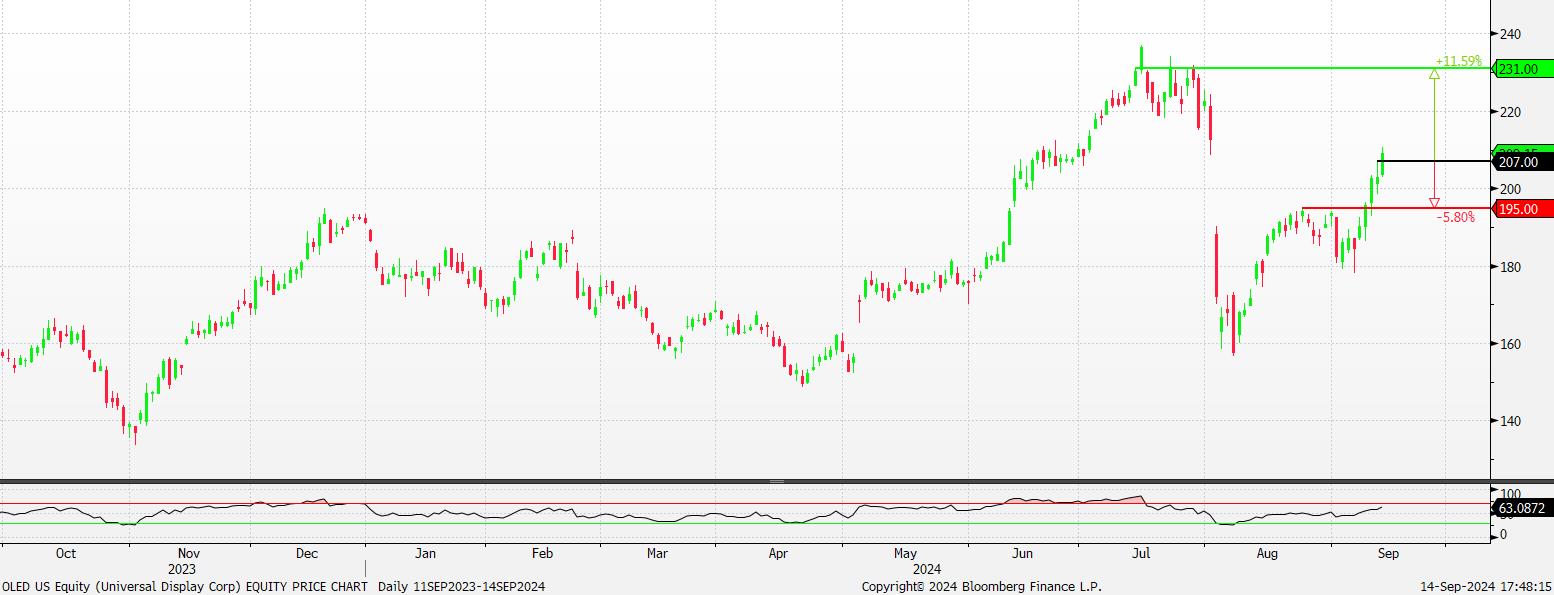This screenshot has width=1554, height=595.
Task: Grab the pane divider handle above RSI
Action: click(776, 481)
